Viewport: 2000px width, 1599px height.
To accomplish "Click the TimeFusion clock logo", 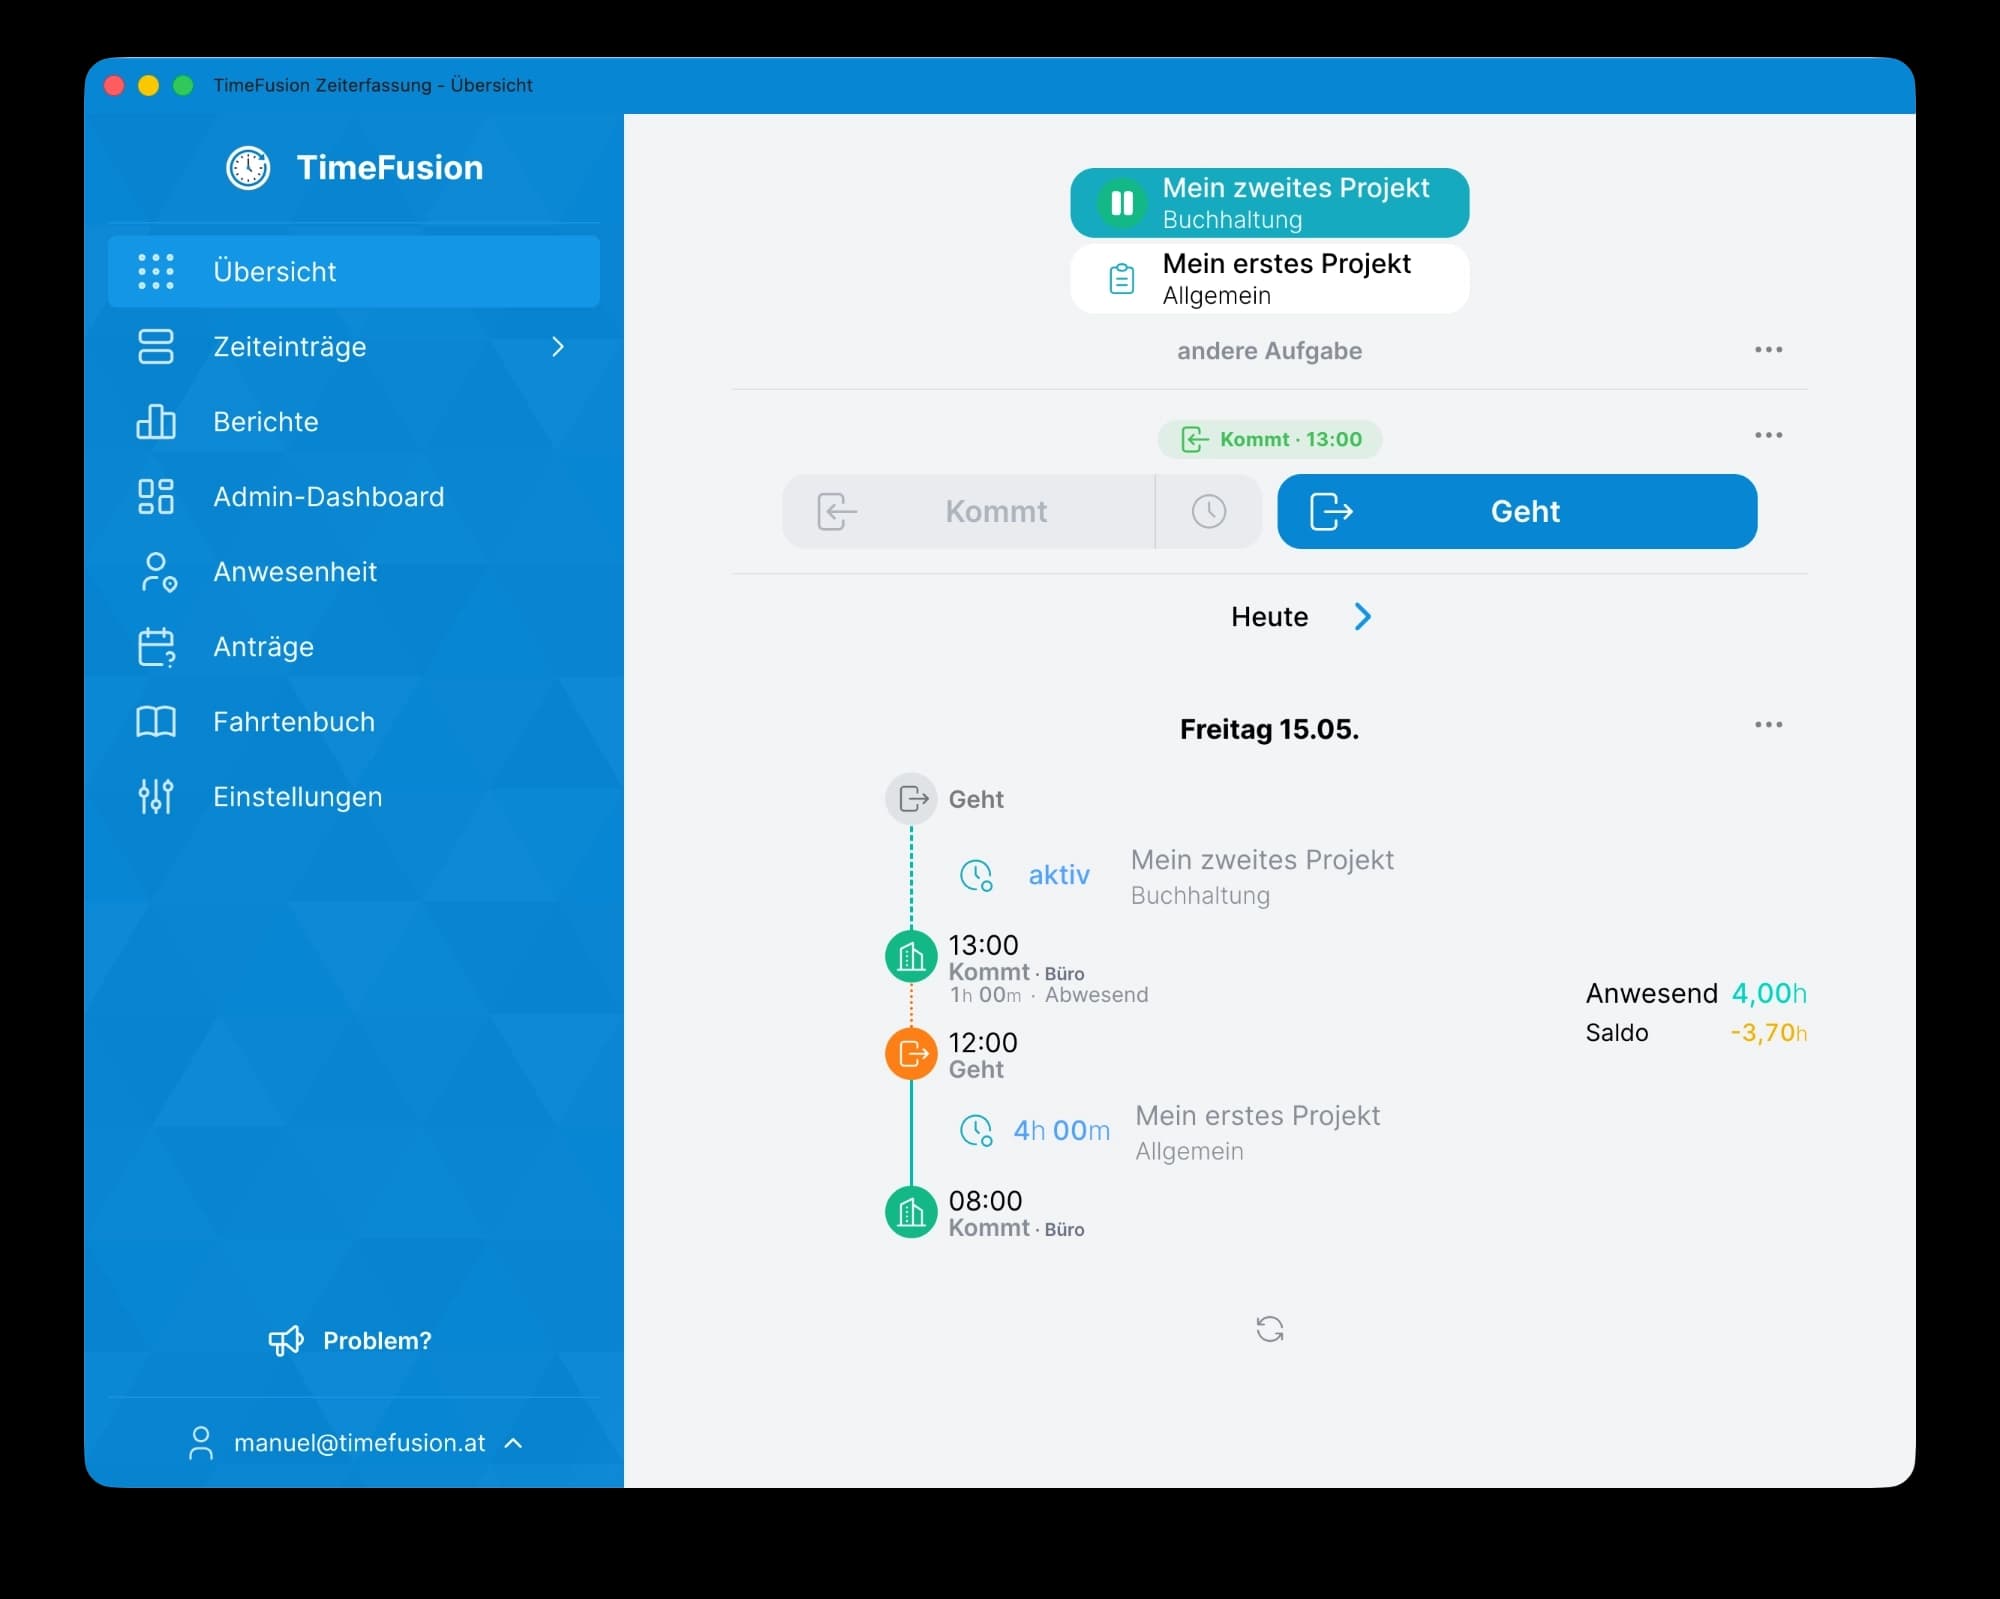I will coord(248,168).
